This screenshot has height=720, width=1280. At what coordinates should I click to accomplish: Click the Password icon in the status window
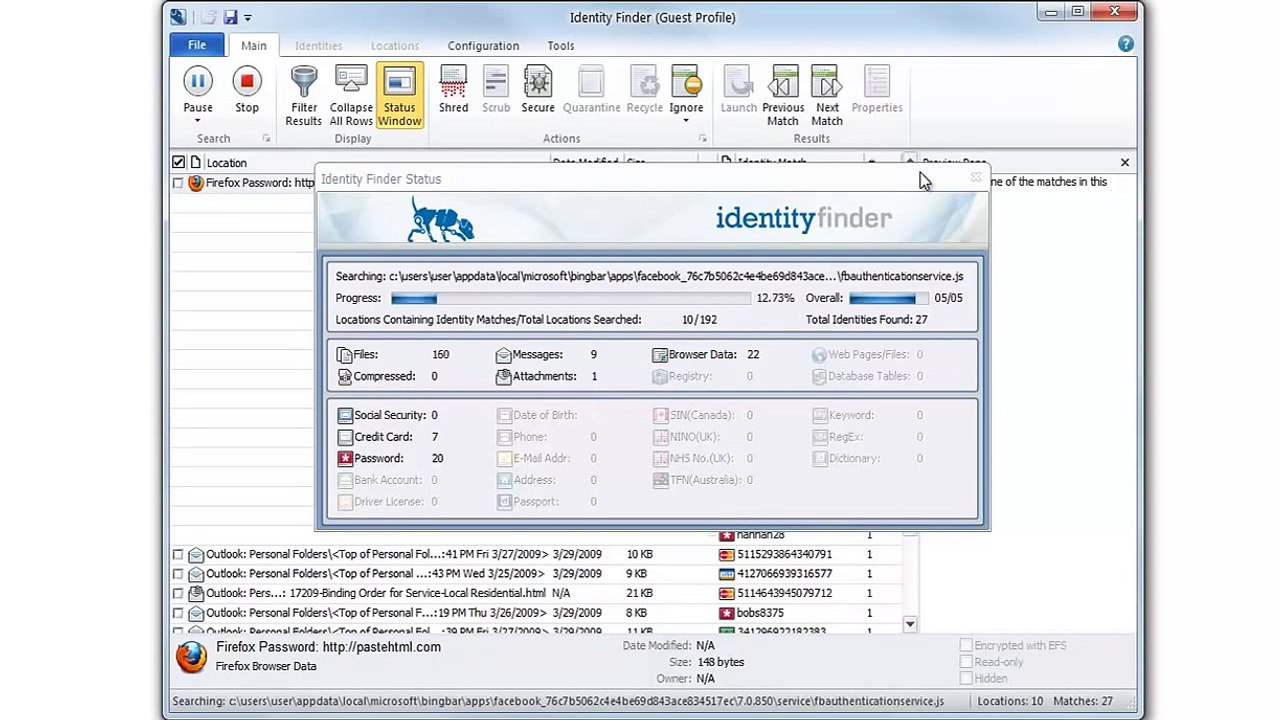pyautogui.click(x=345, y=458)
